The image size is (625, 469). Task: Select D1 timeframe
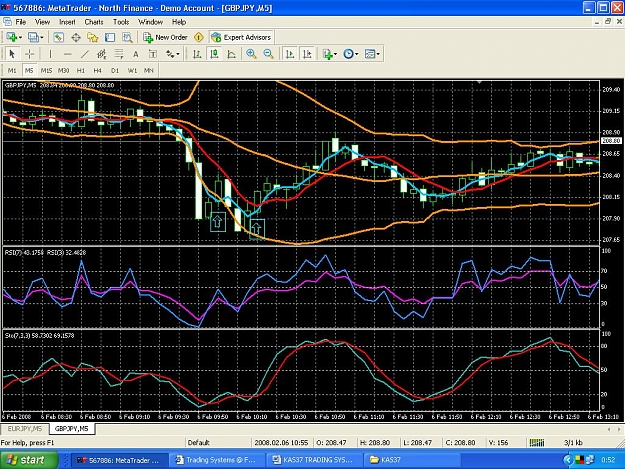115,71
